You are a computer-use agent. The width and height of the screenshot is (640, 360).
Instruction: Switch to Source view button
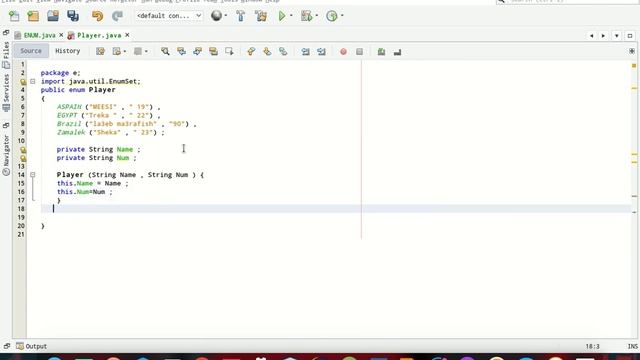[x=31, y=51]
